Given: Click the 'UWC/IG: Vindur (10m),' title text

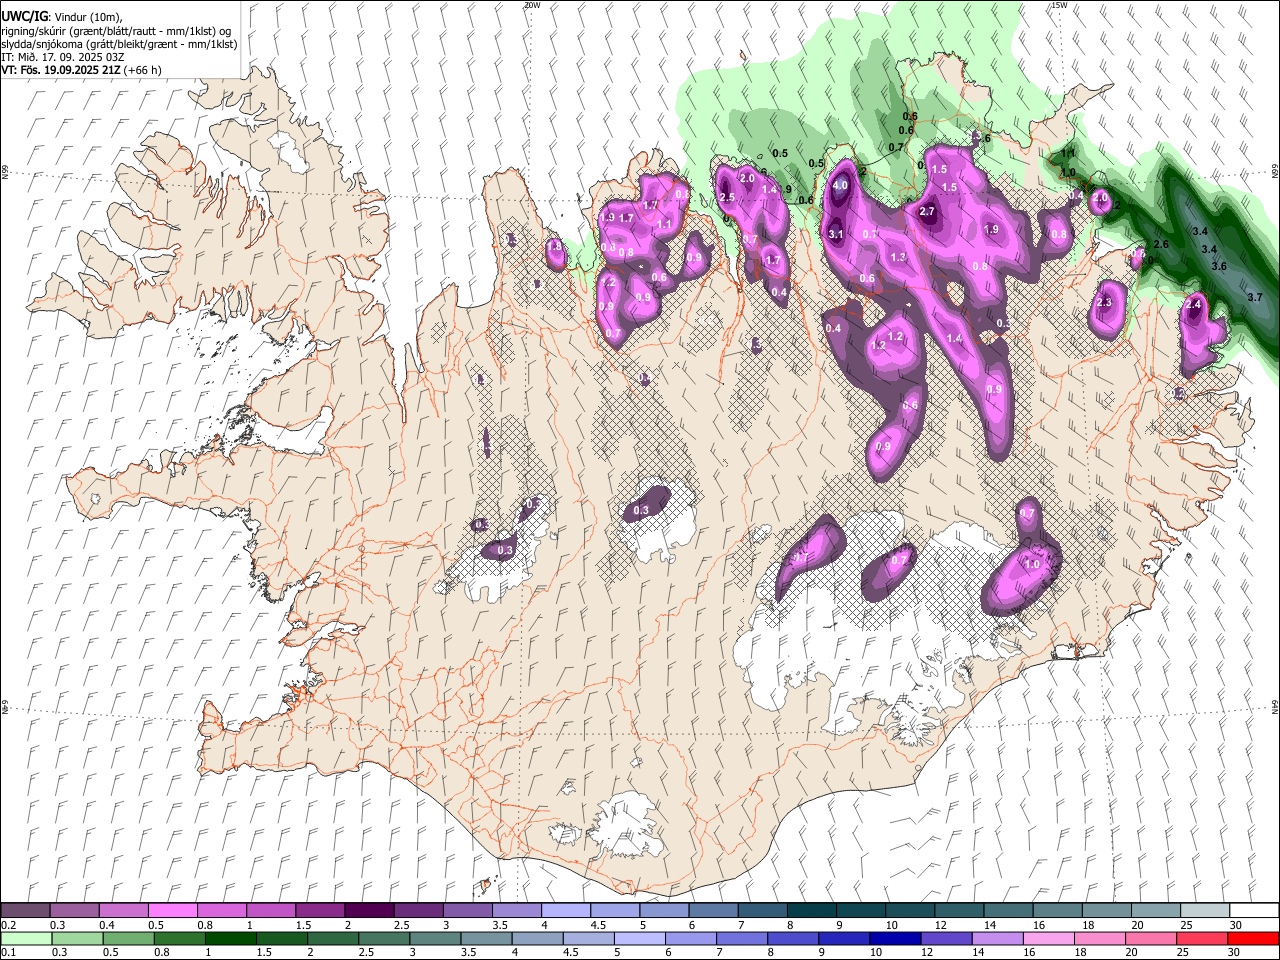Looking at the screenshot, I should tap(61, 17).
